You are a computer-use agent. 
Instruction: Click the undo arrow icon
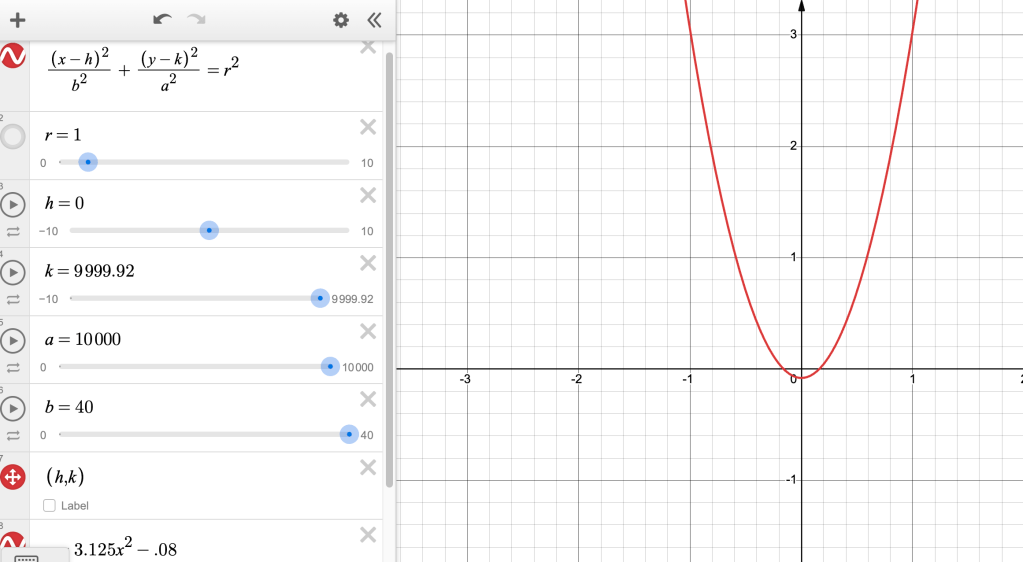click(162, 20)
